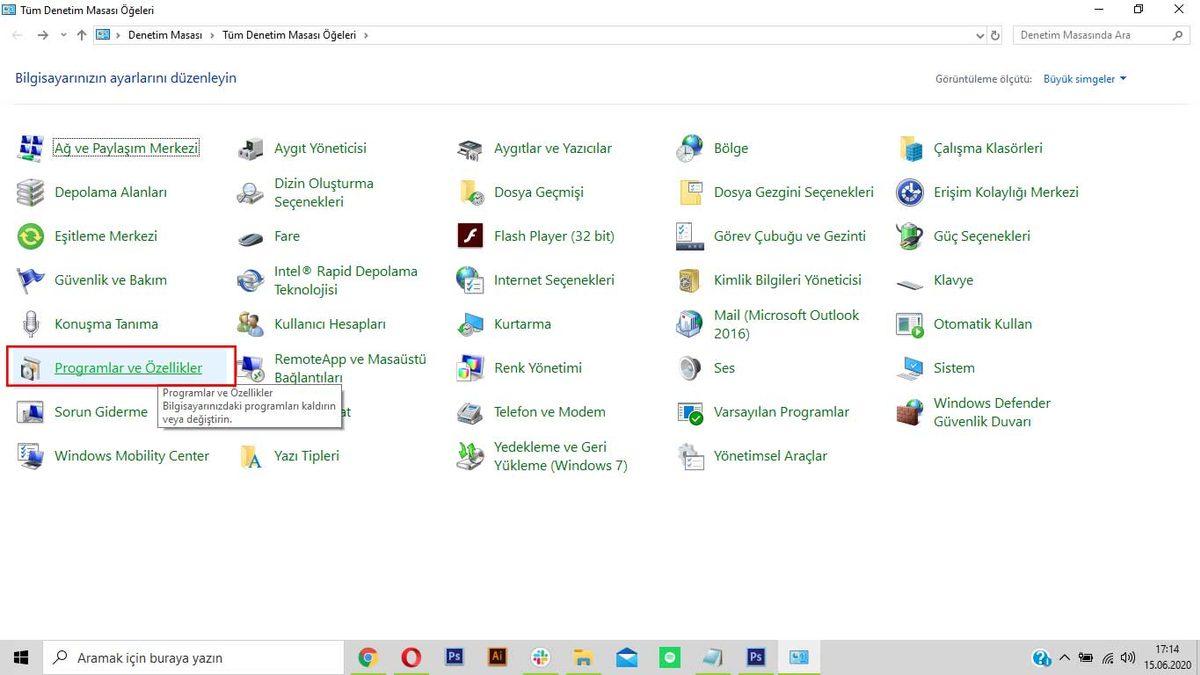Open the Eşitleme Merkezi icon
This screenshot has height=675, width=1200.
point(31,237)
